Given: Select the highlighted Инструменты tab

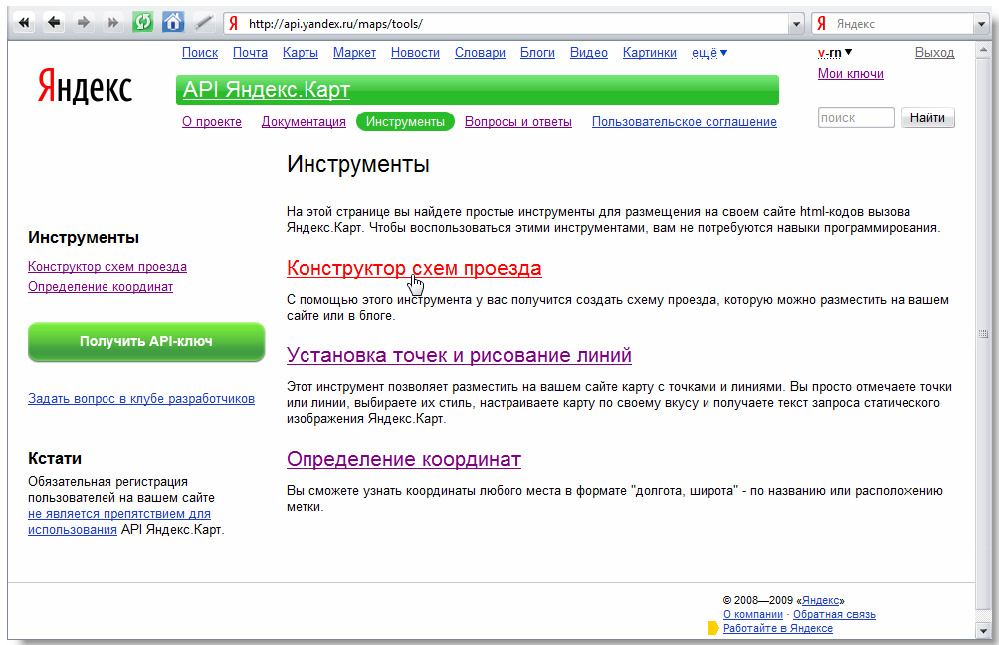Looking at the screenshot, I should tap(405, 122).
